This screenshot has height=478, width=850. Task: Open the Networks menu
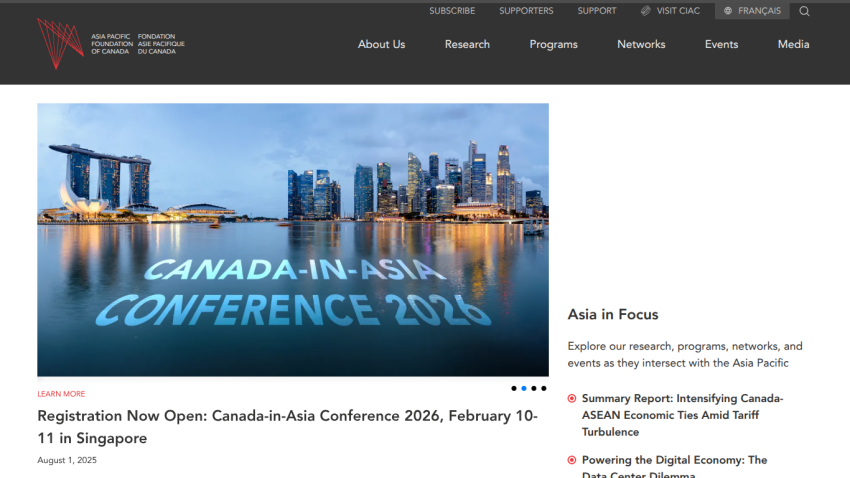click(x=641, y=44)
